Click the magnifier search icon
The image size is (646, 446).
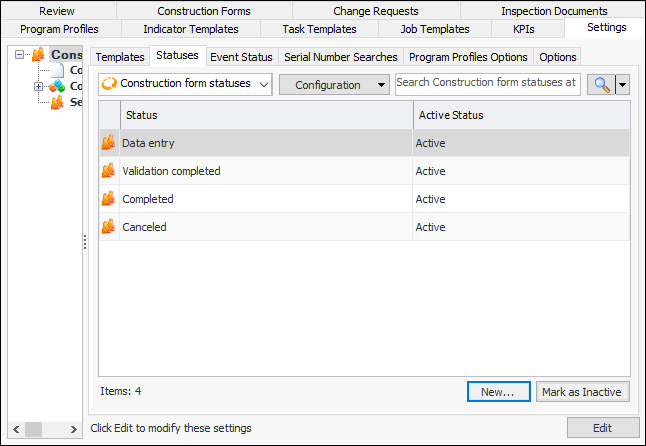601,84
